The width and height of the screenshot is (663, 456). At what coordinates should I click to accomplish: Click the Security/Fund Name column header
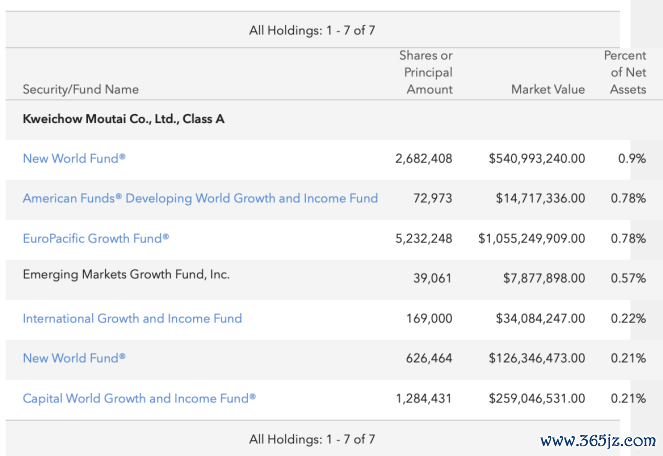point(81,89)
